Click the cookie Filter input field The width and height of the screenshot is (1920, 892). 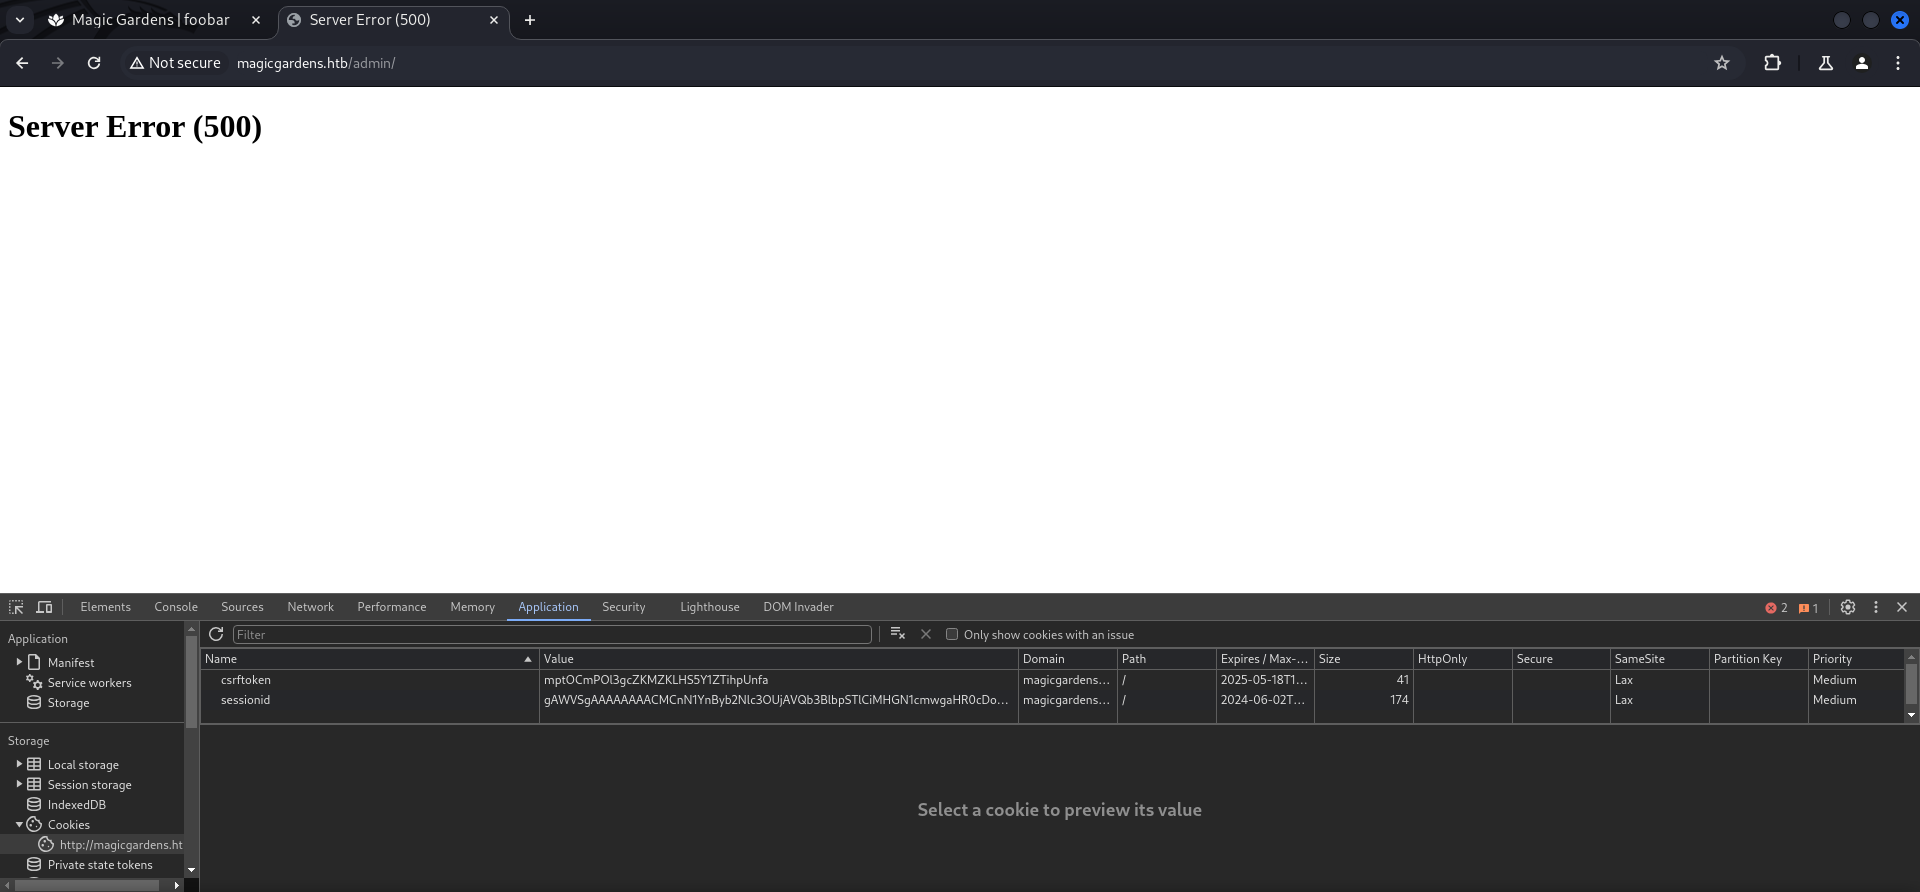pyautogui.click(x=551, y=634)
